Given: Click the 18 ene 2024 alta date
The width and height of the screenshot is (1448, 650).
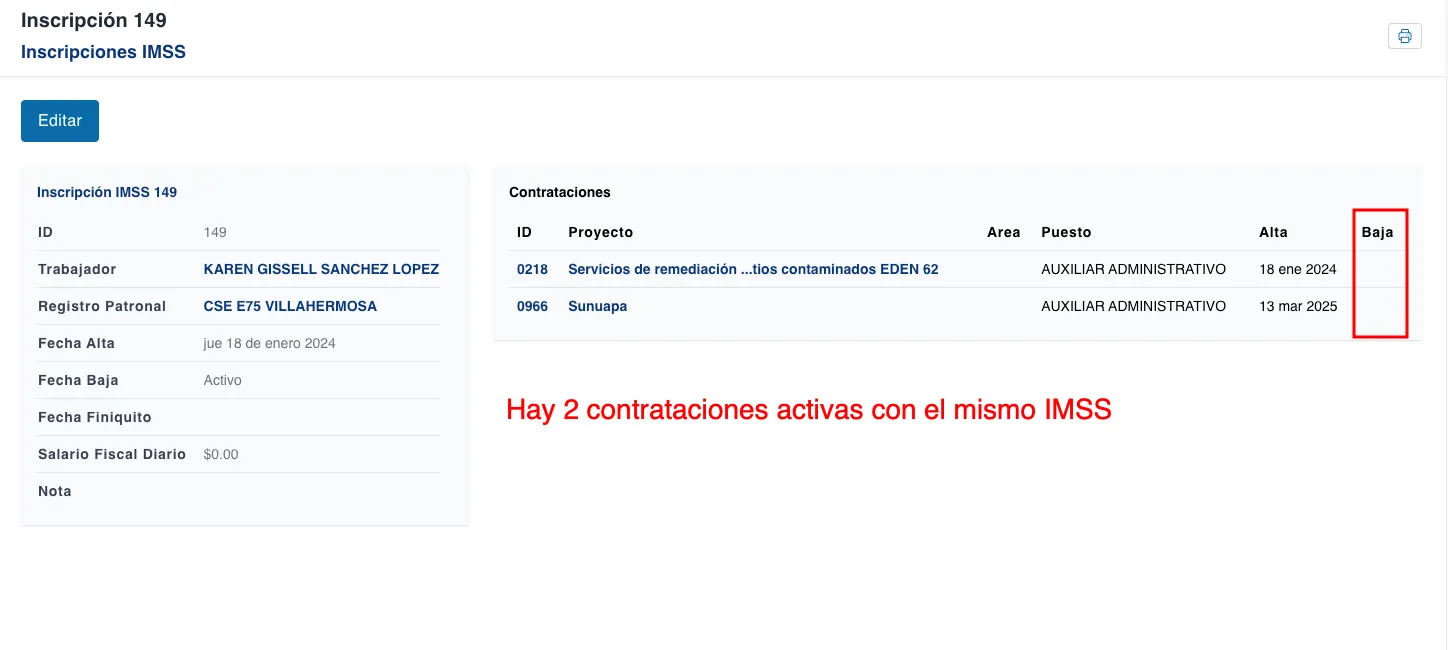Looking at the screenshot, I should point(1298,269).
